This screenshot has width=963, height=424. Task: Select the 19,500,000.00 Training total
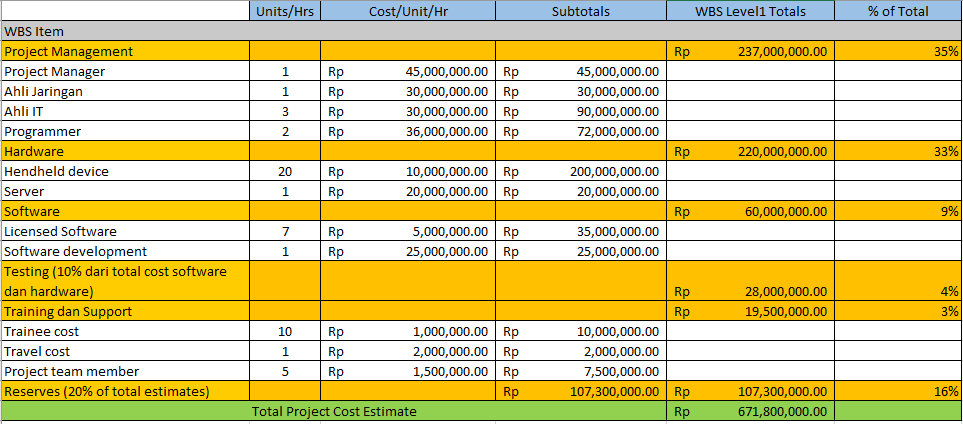pos(751,311)
